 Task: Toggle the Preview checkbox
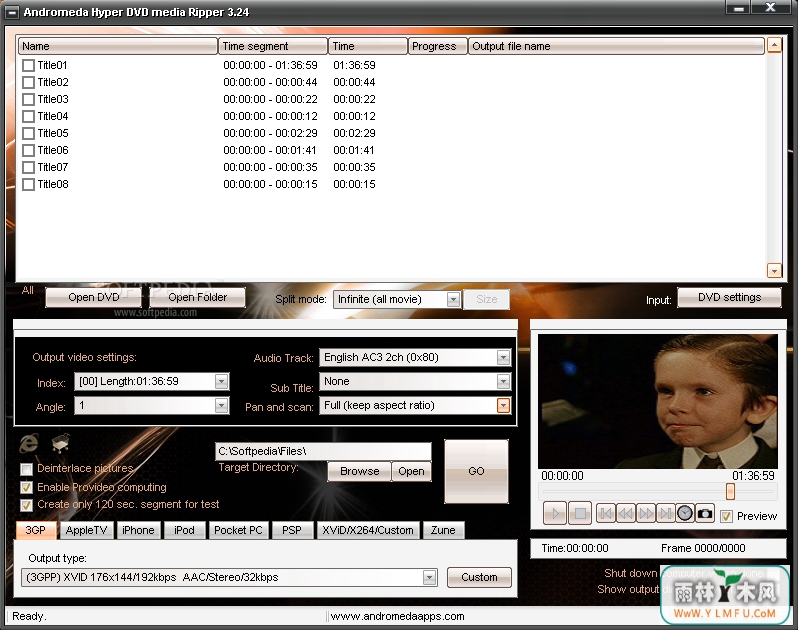click(726, 517)
